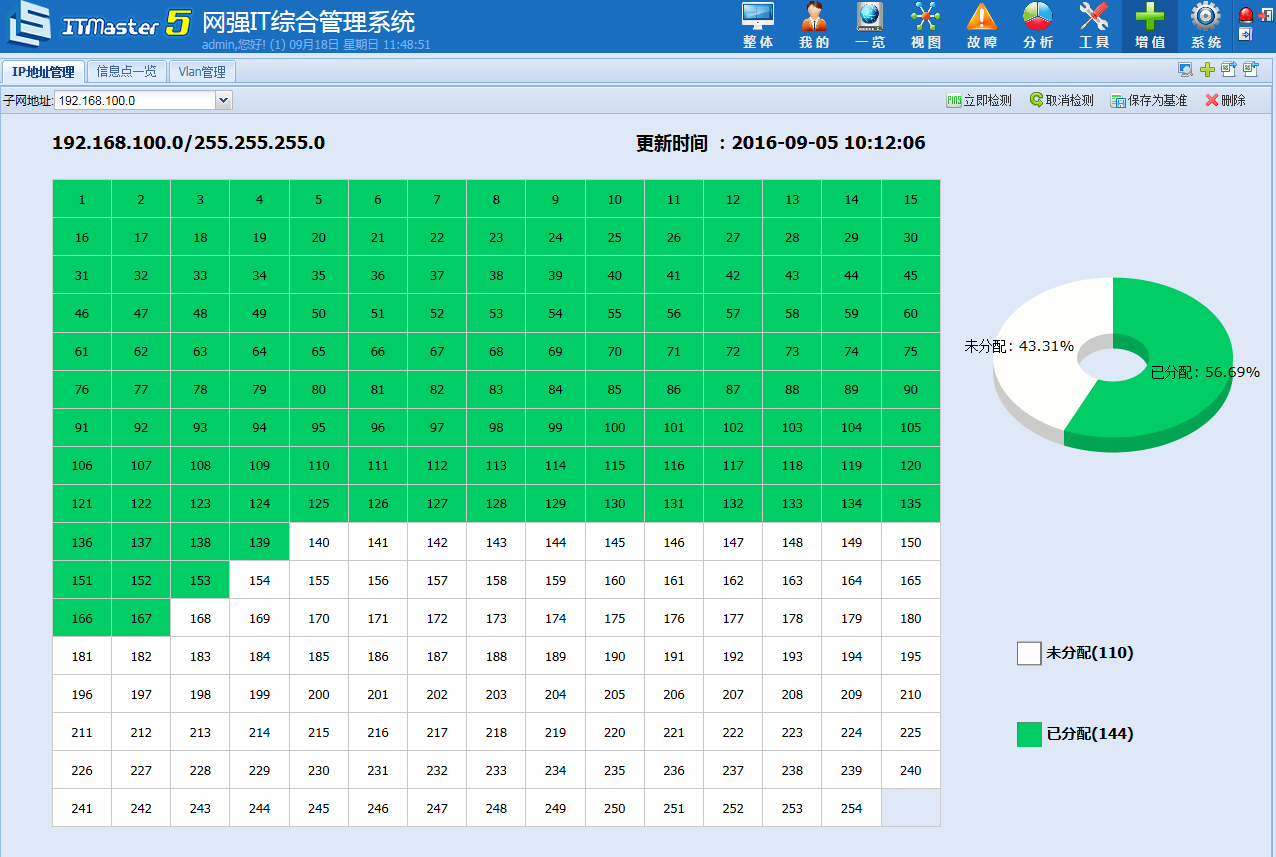The image size is (1276, 857).
Task: Click the blue arrow panel icon below the siren
Action: [1245, 34]
